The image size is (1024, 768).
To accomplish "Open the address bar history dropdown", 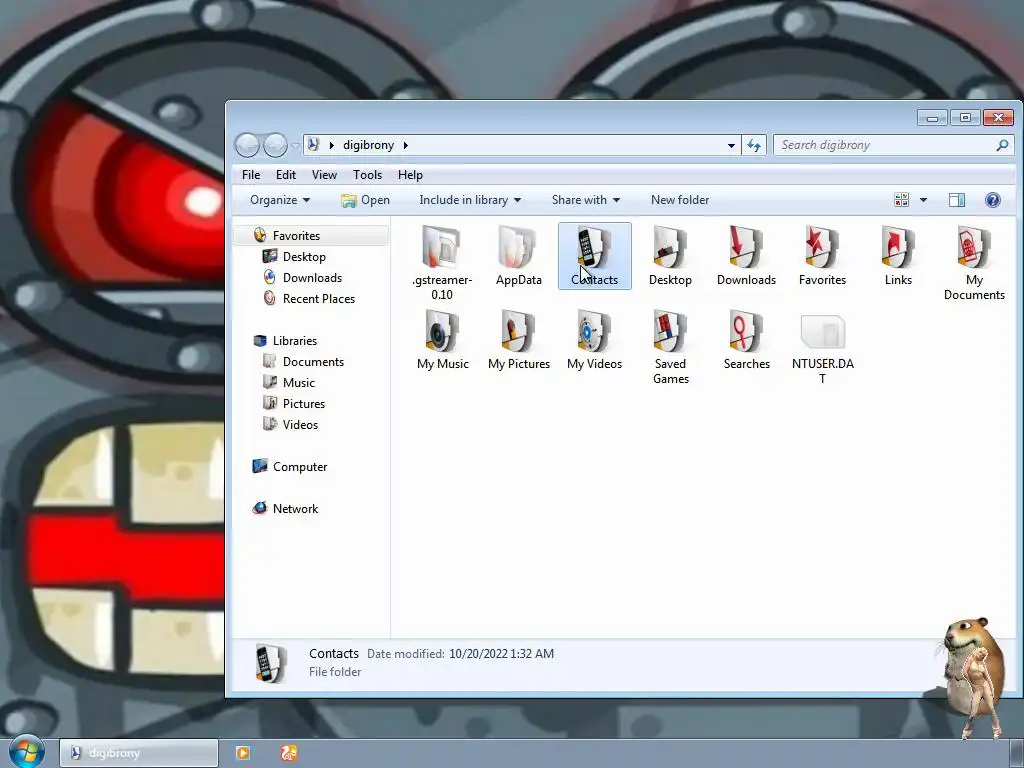I will tap(731, 145).
